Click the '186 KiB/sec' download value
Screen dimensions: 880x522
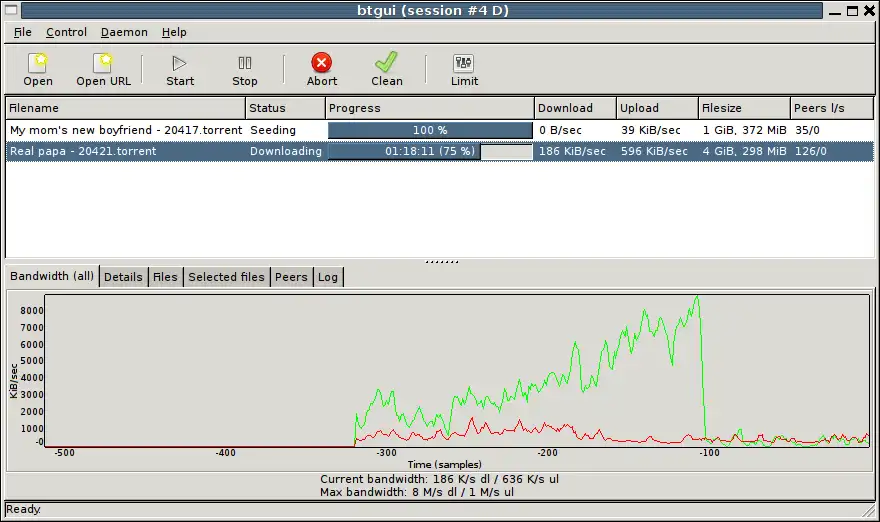[572, 151]
